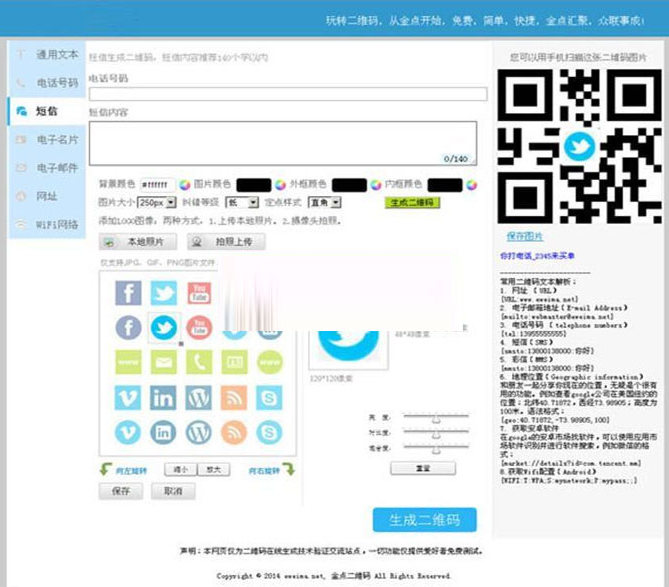Click the 缩小 zoom-out button
This screenshot has height=587, width=669.
[x=180, y=470]
